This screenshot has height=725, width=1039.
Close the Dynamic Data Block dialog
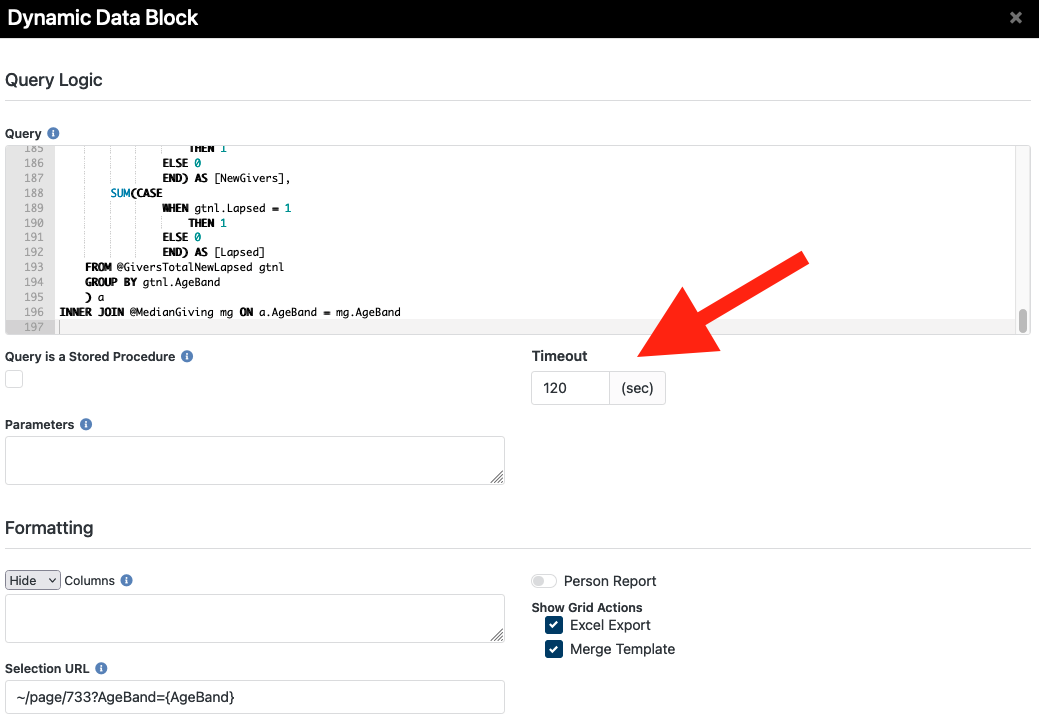coord(1015,18)
